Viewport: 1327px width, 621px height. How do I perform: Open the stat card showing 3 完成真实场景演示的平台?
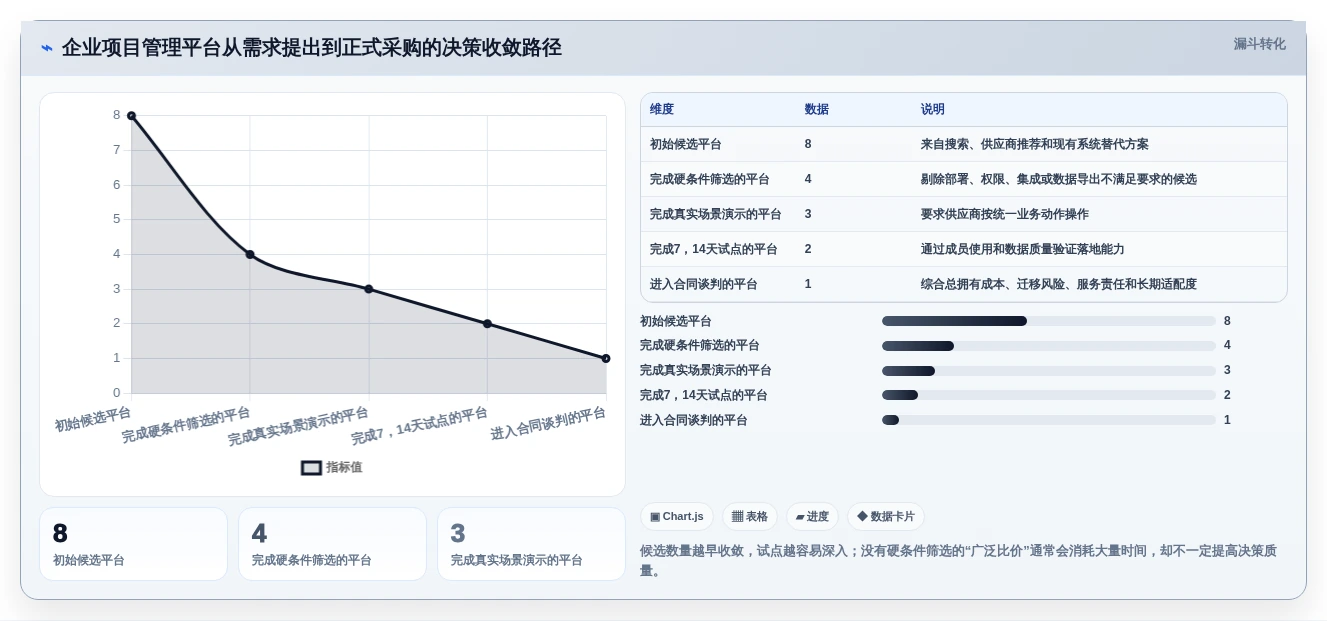(531, 544)
